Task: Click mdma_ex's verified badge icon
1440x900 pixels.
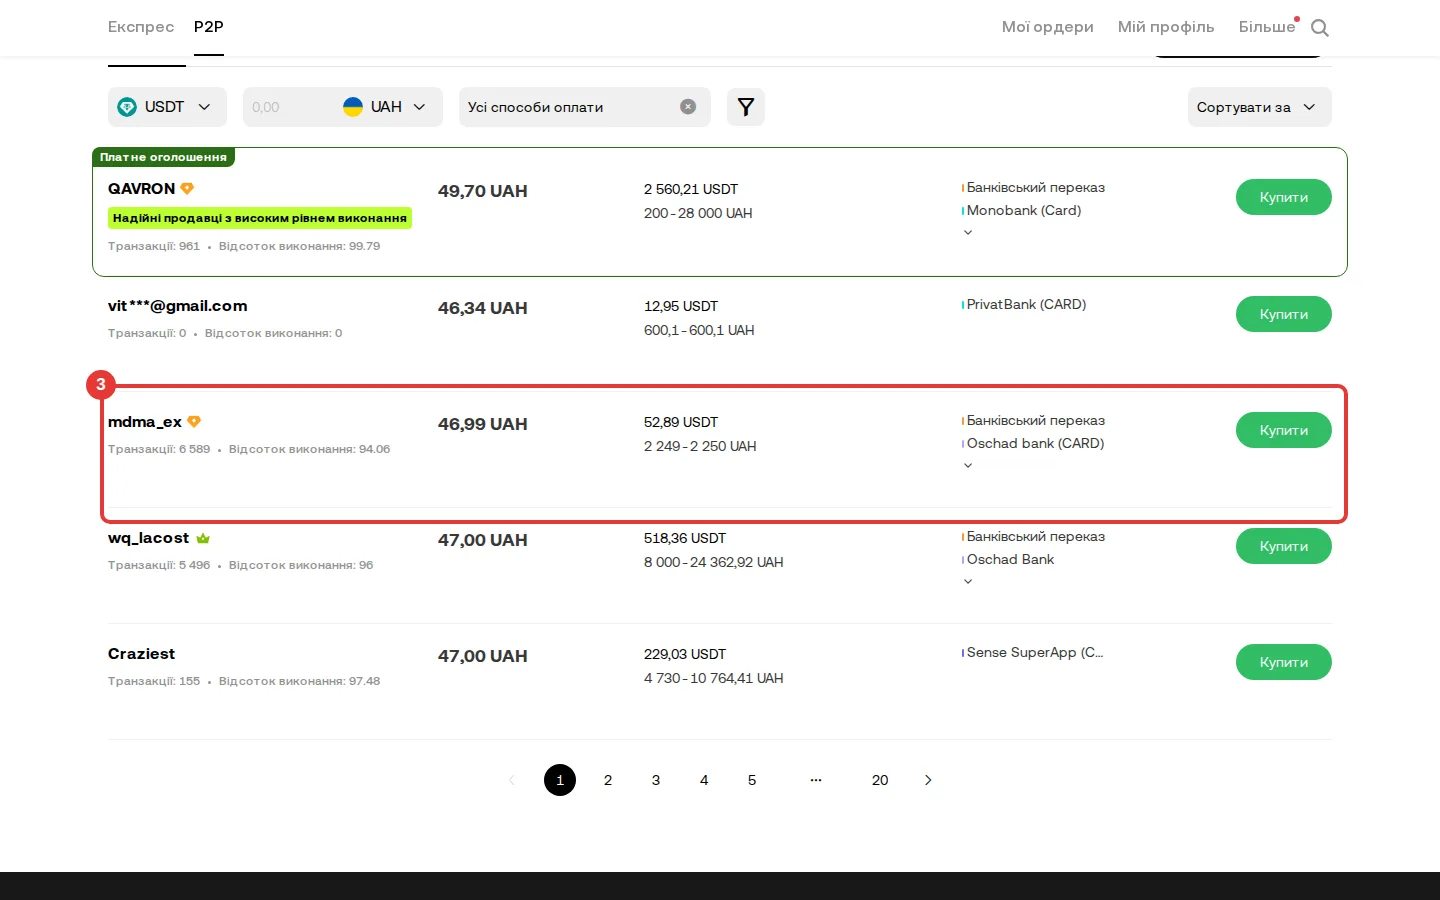Action: click(194, 422)
